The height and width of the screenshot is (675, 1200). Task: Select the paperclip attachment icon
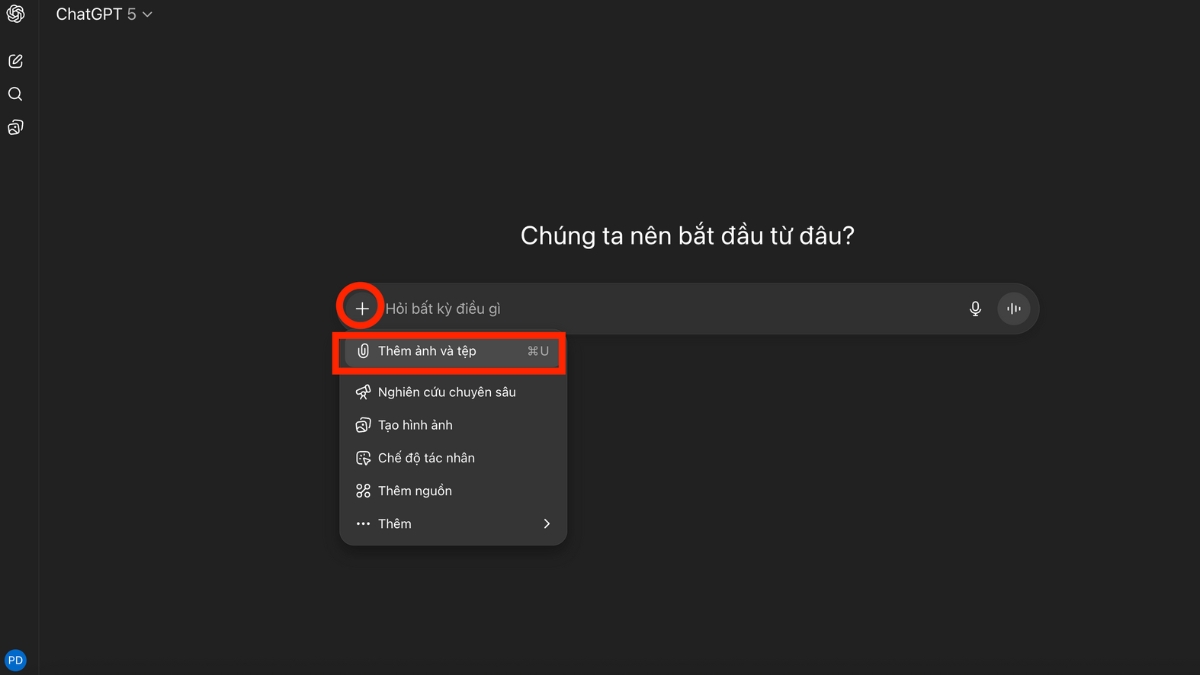point(364,351)
